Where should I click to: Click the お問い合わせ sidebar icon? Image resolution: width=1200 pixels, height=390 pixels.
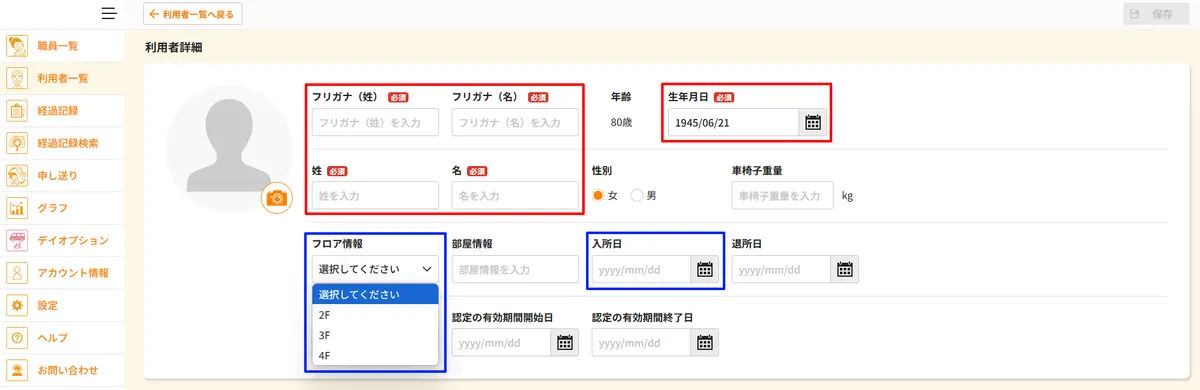17,370
